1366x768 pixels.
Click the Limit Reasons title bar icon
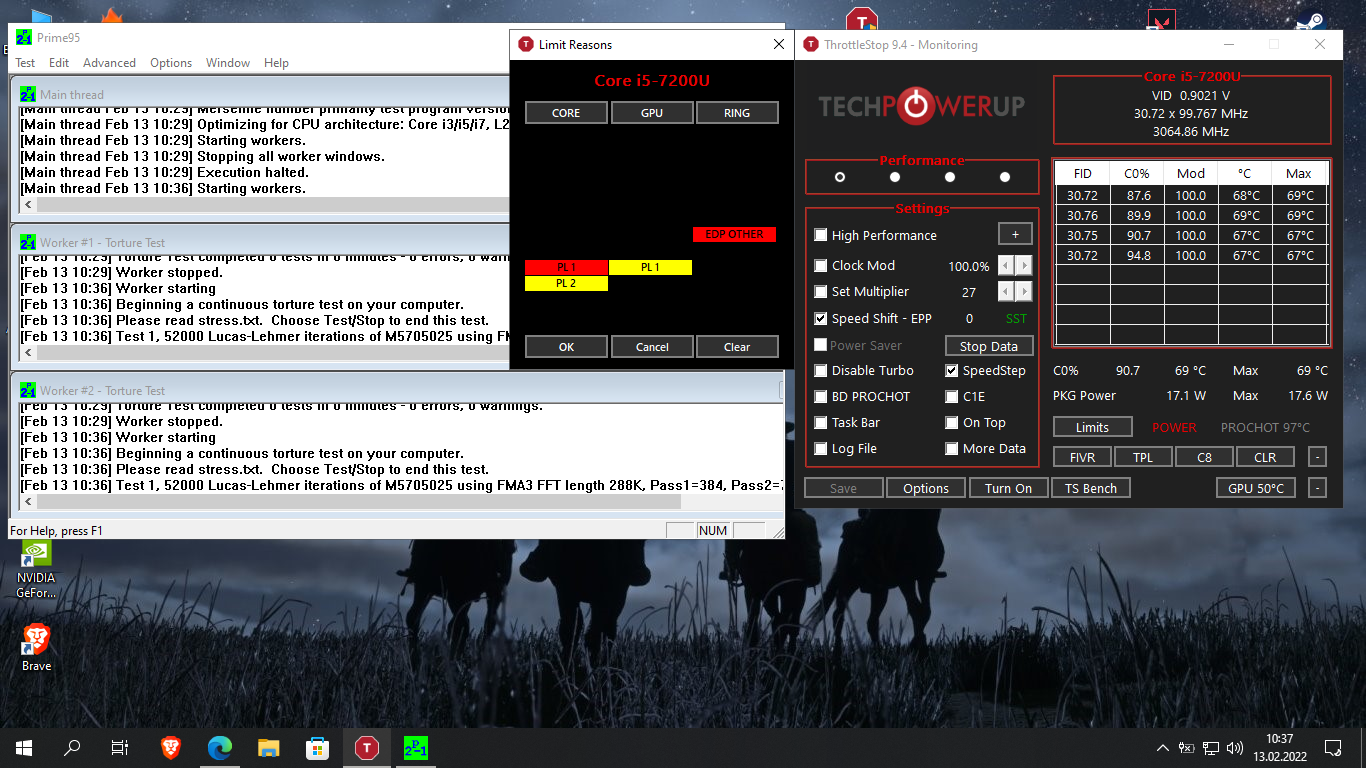coord(526,45)
